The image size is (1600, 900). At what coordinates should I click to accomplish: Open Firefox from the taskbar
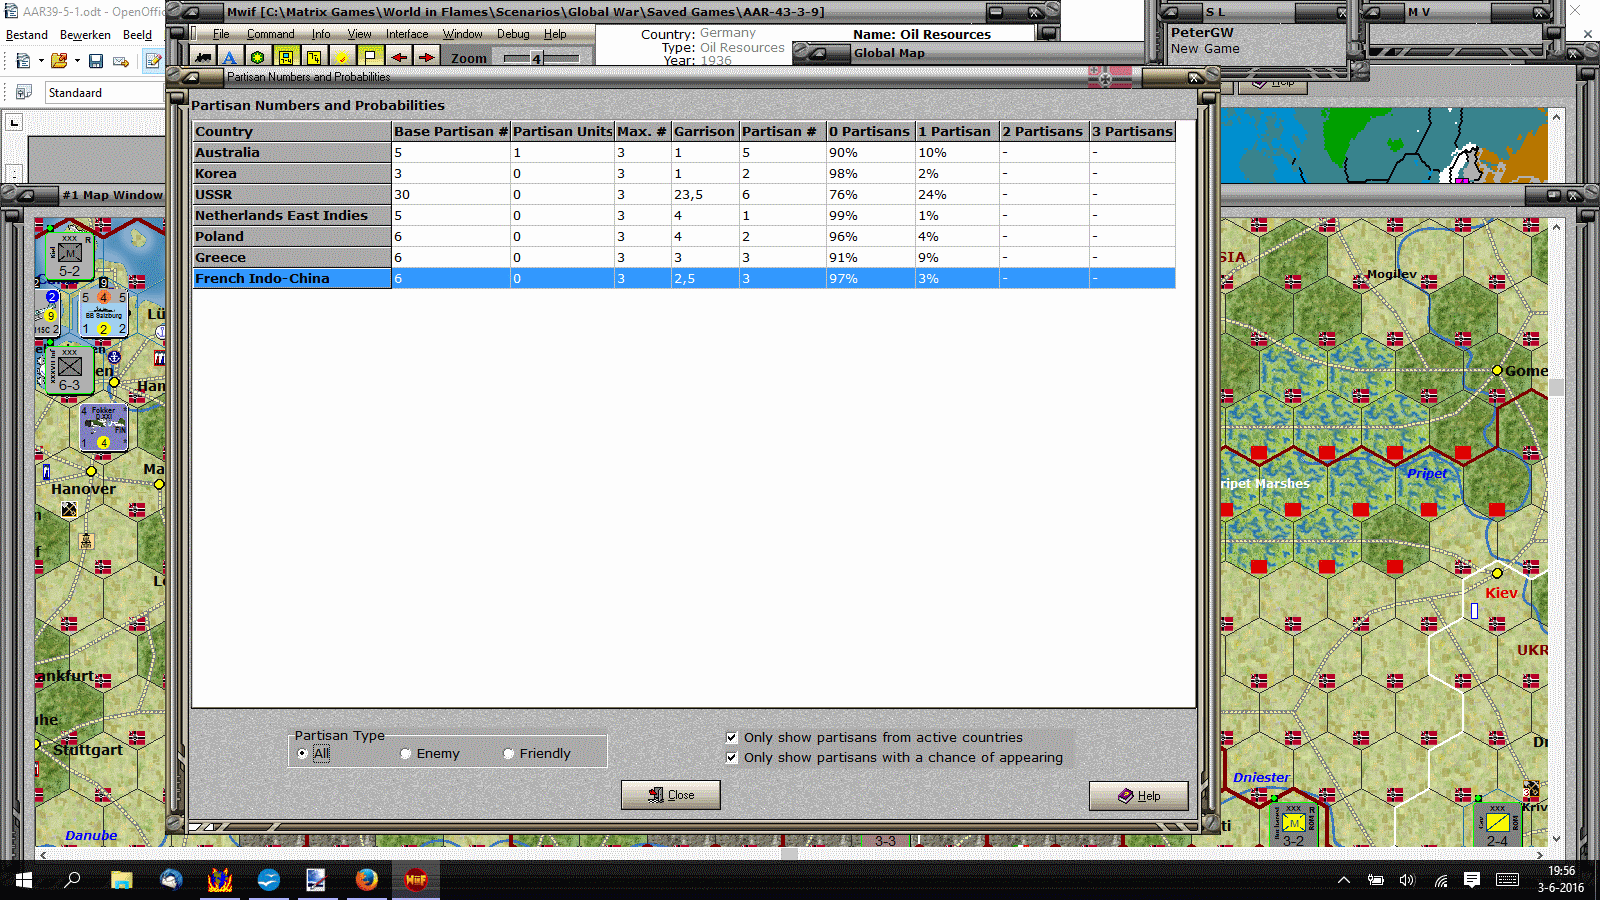tap(367, 879)
